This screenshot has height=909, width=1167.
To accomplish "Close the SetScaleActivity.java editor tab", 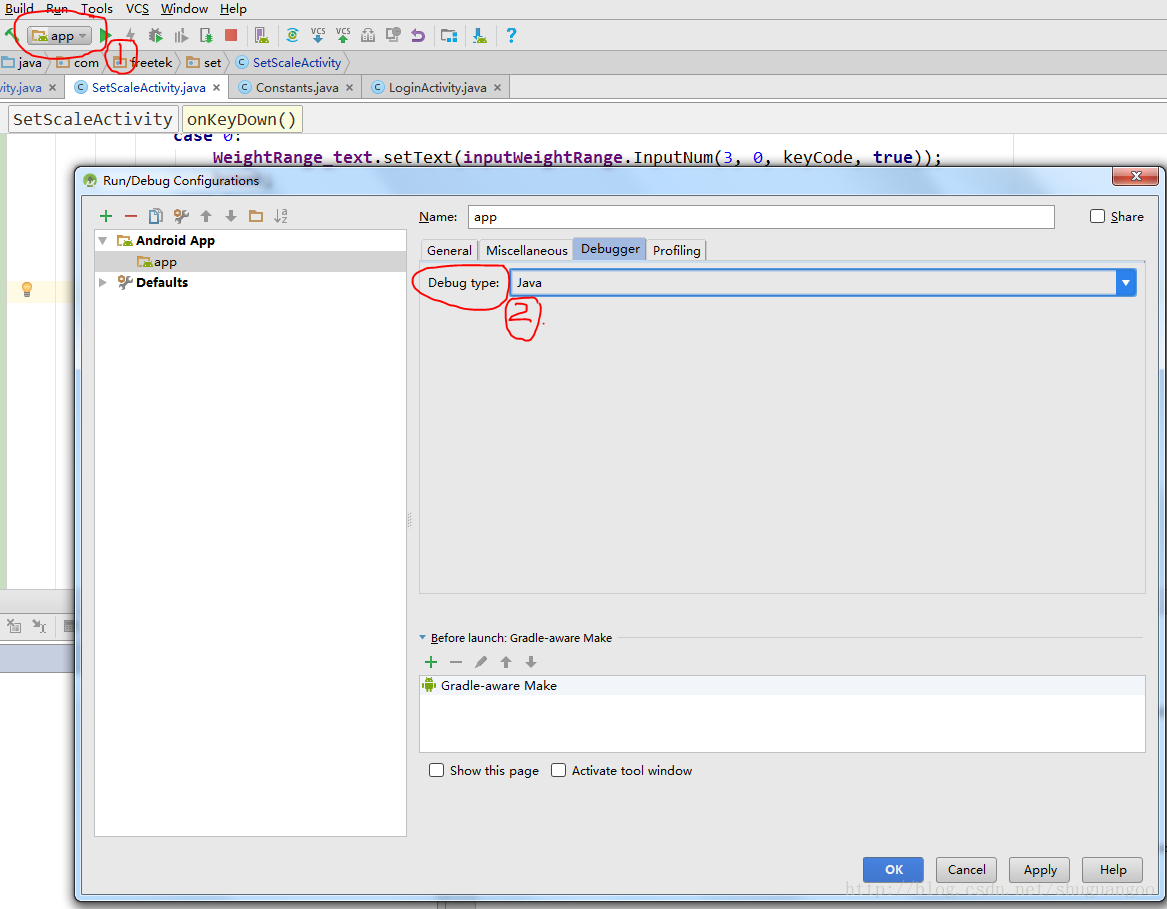I will pos(217,87).
